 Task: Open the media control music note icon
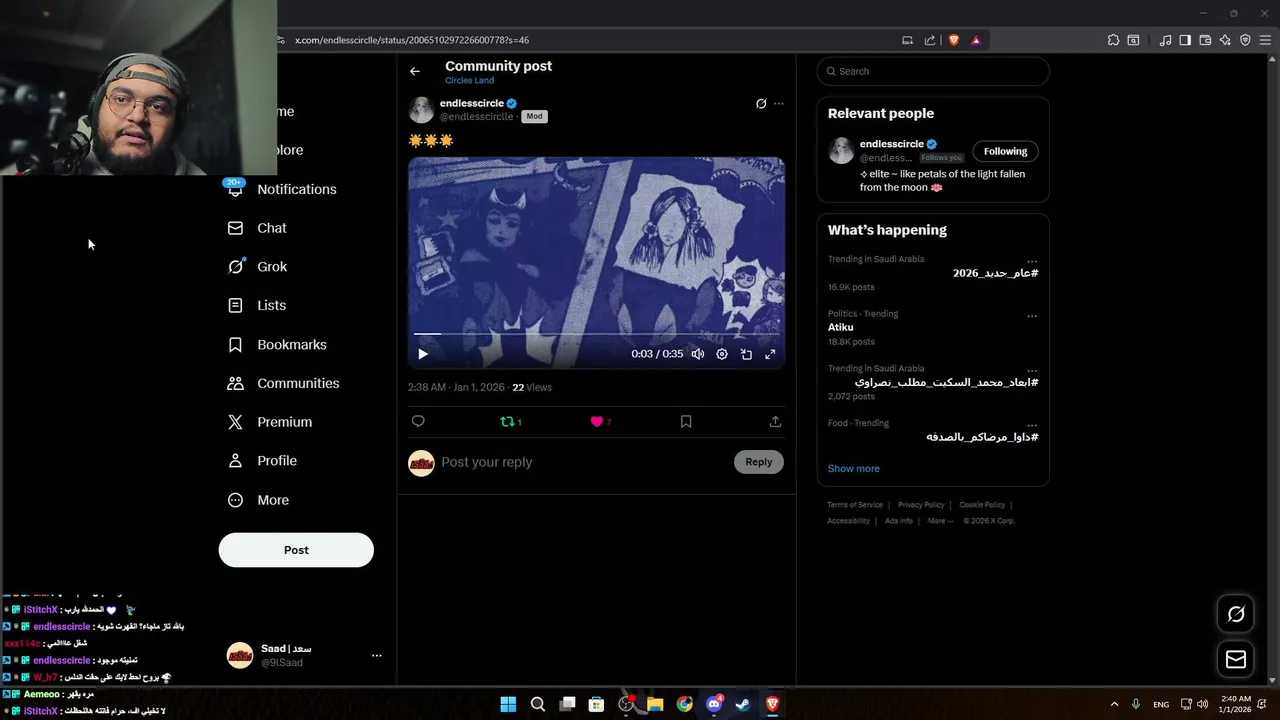point(1165,40)
